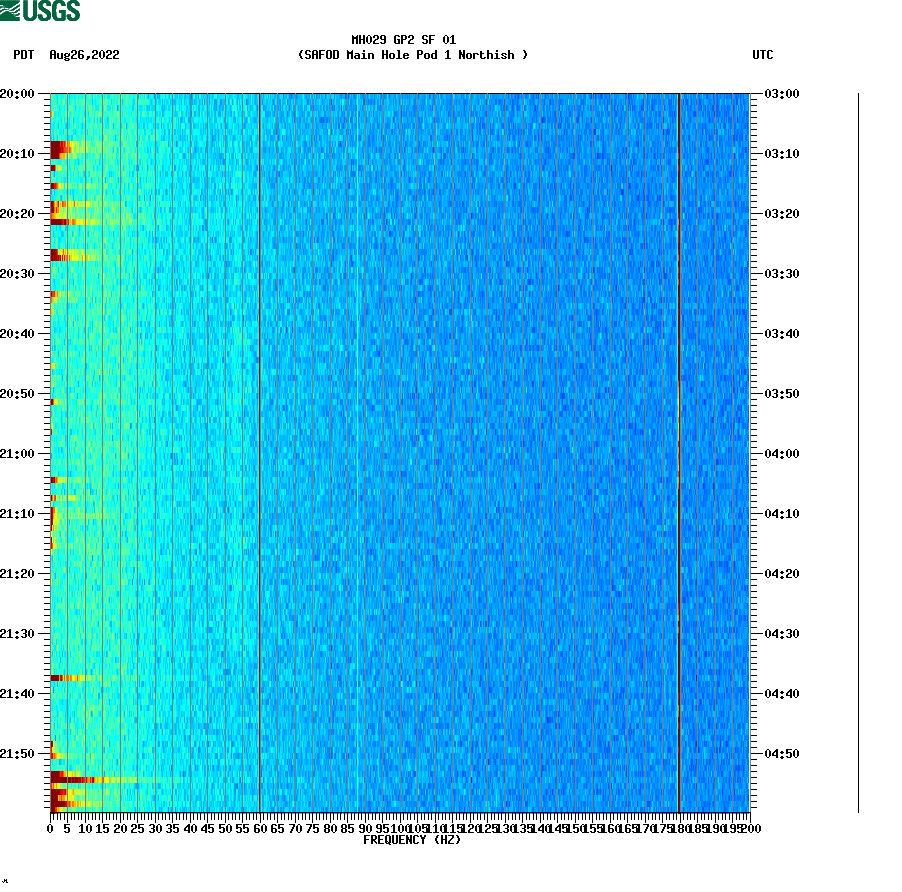Viewport: 902px width, 892px height.
Task: Click the Aug26,2022 date text
Action: [x=84, y=56]
